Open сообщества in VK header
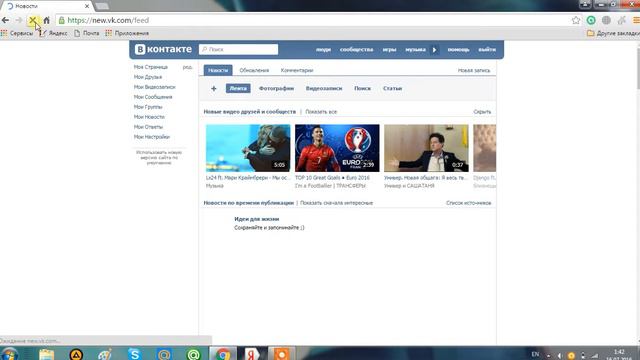The image size is (640, 360). coord(356,49)
